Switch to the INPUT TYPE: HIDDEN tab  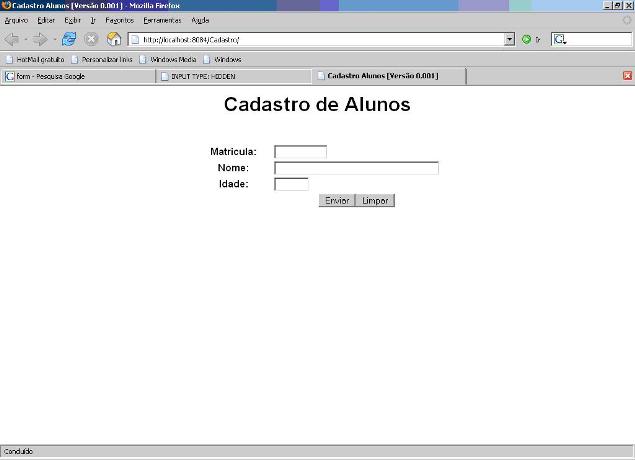[x=234, y=76]
